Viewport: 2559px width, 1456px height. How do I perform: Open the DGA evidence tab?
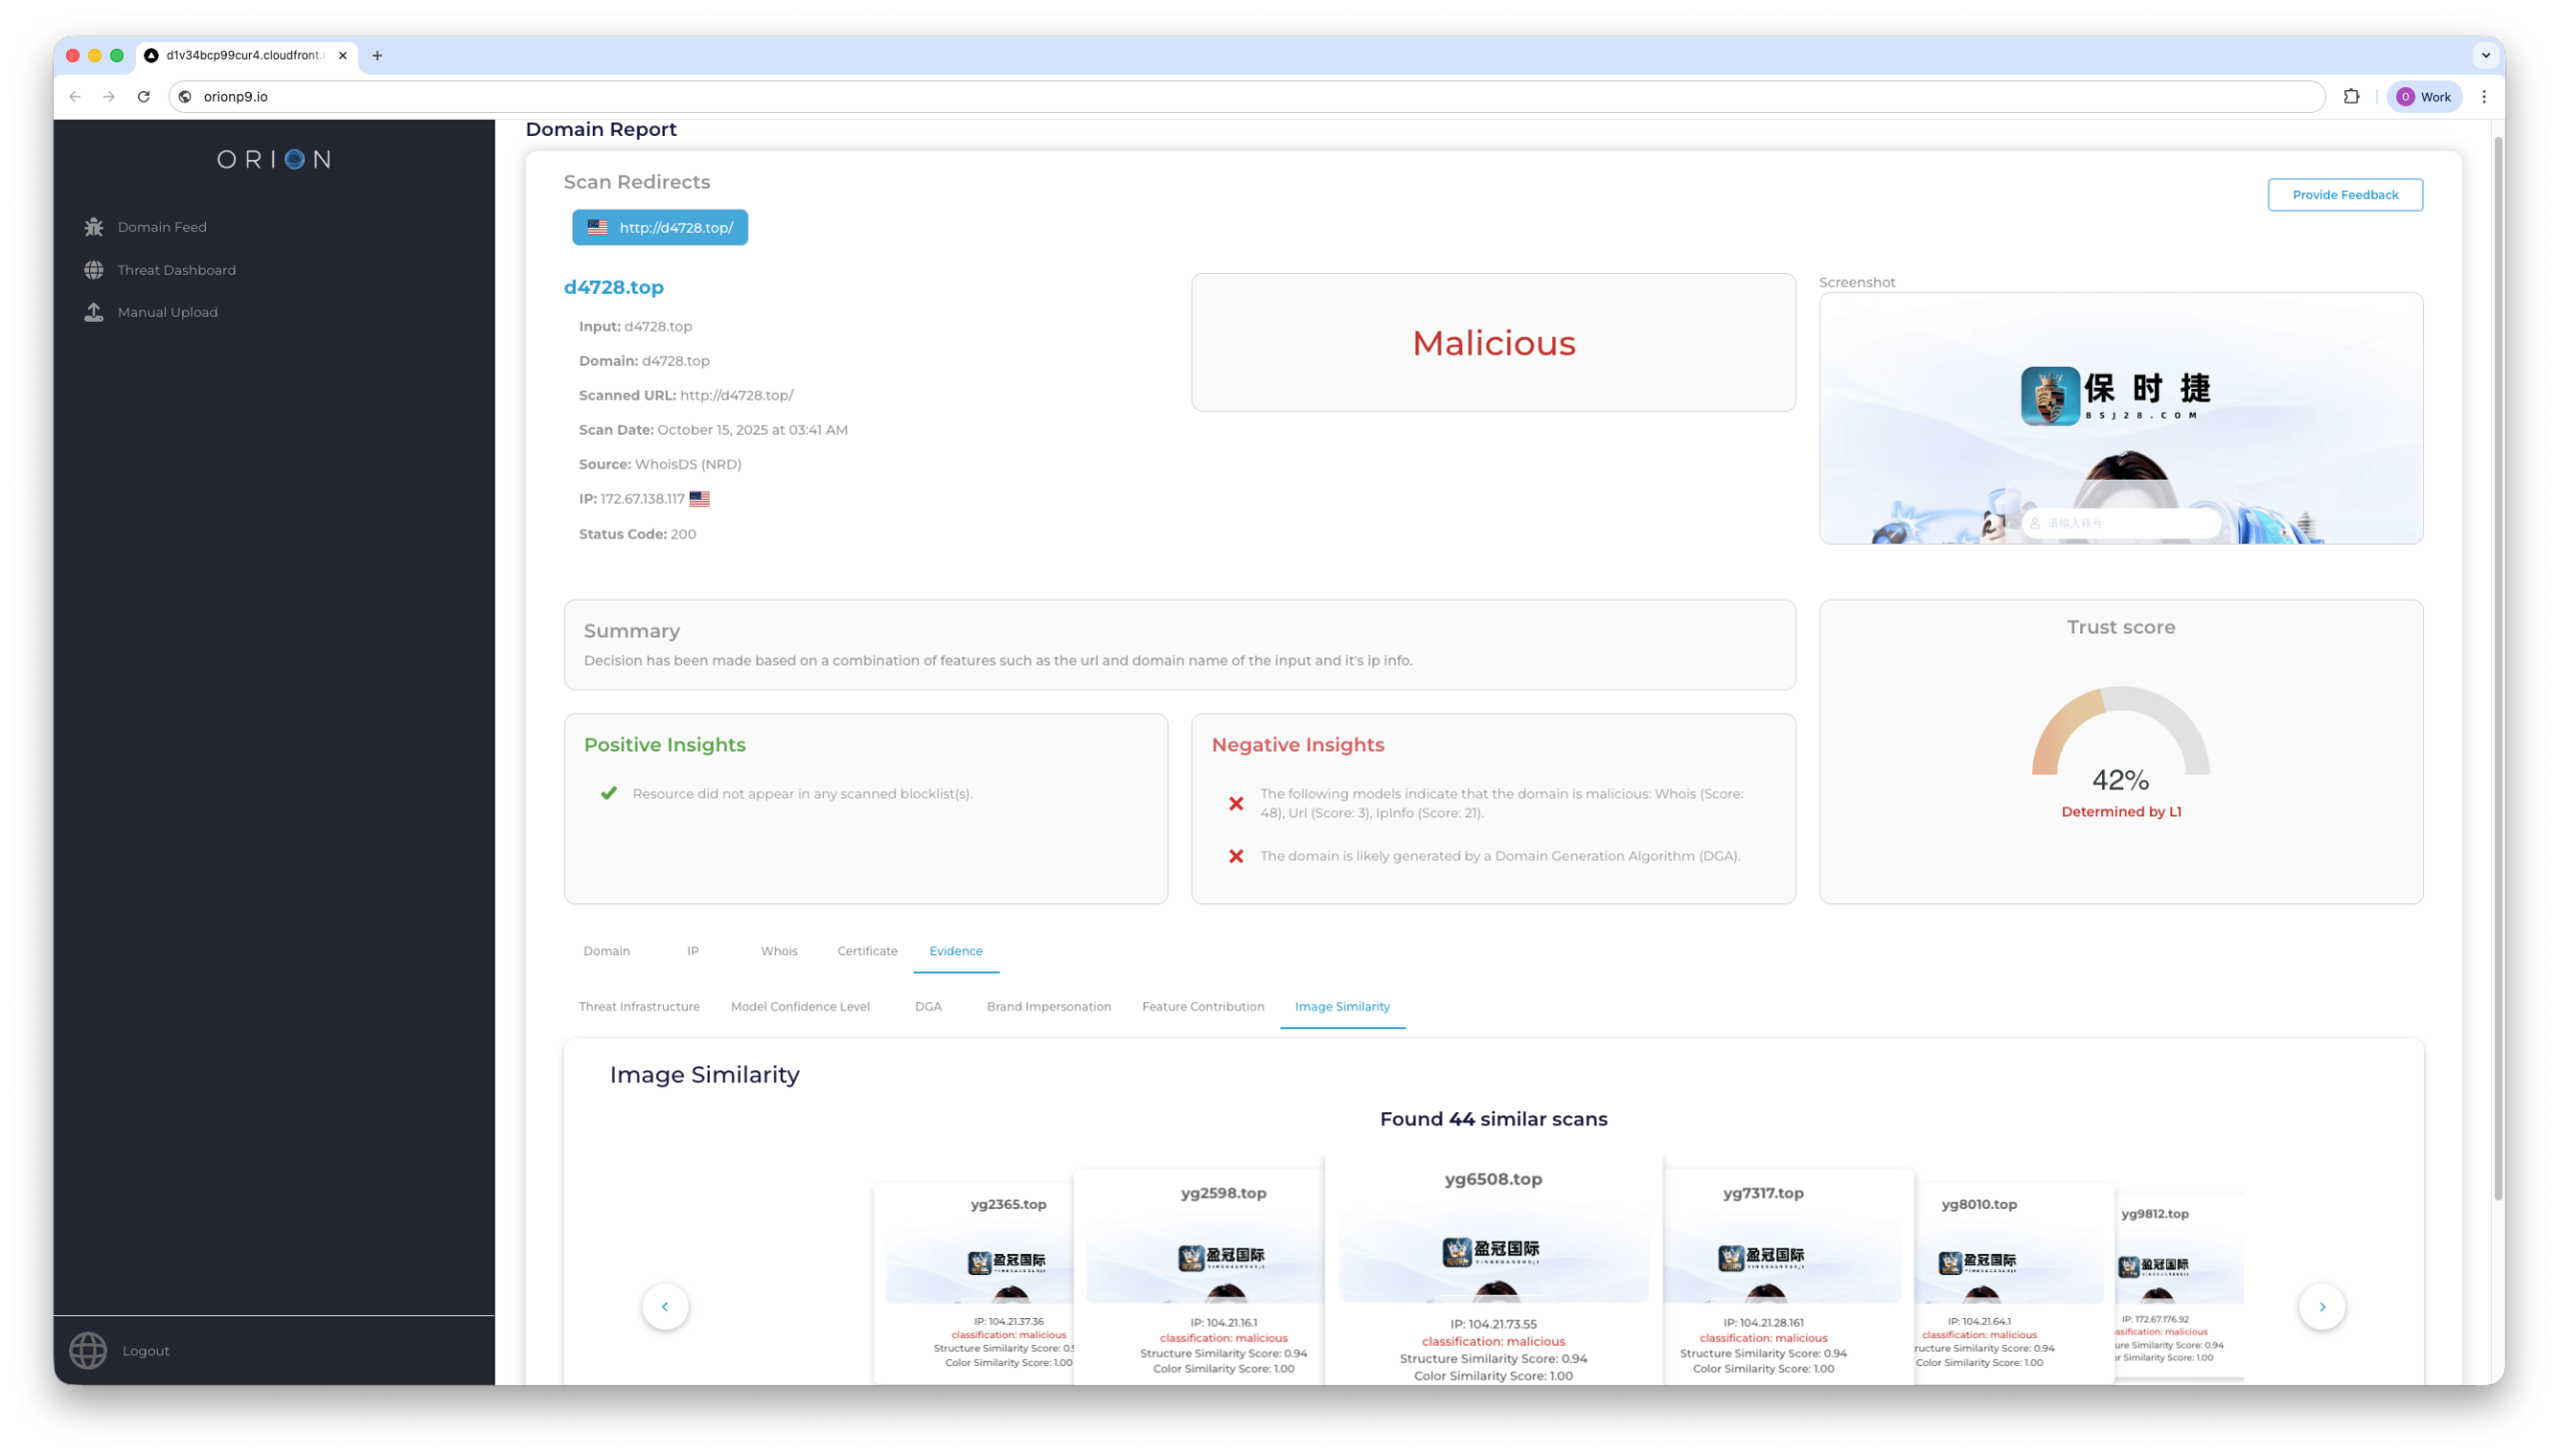pyautogui.click(x=927, y=1007)
